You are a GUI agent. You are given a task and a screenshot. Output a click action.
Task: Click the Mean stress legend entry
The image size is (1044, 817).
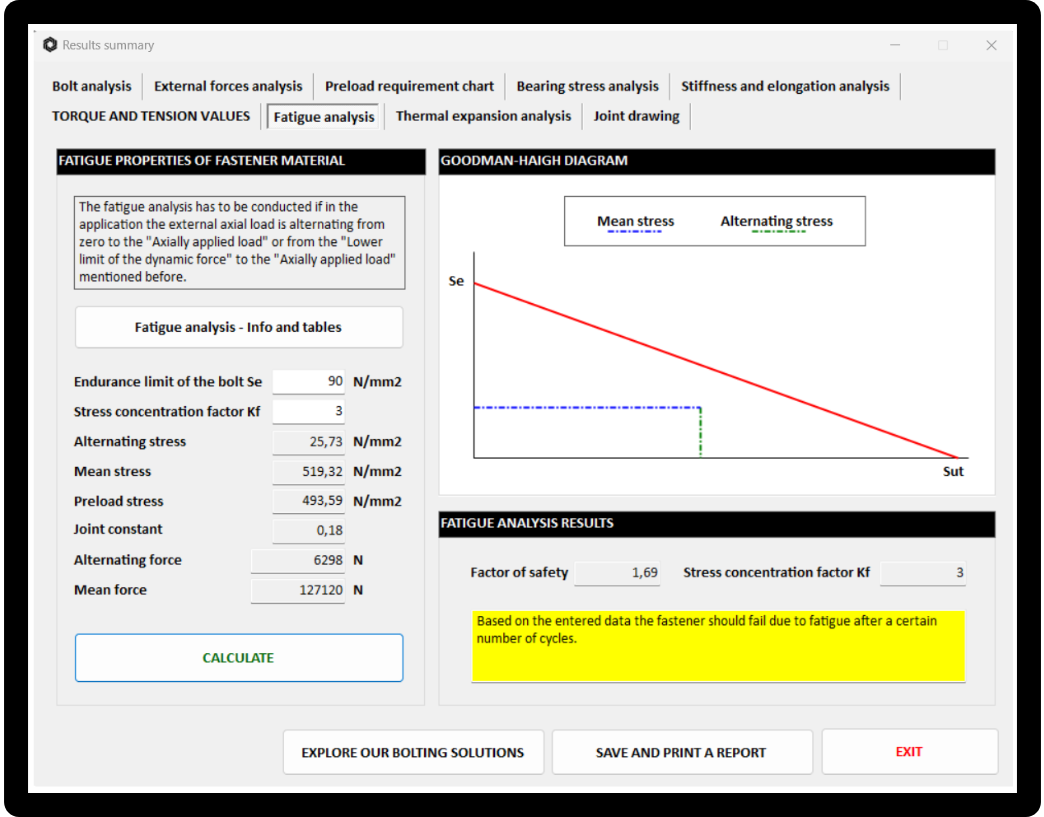[635, 222]
